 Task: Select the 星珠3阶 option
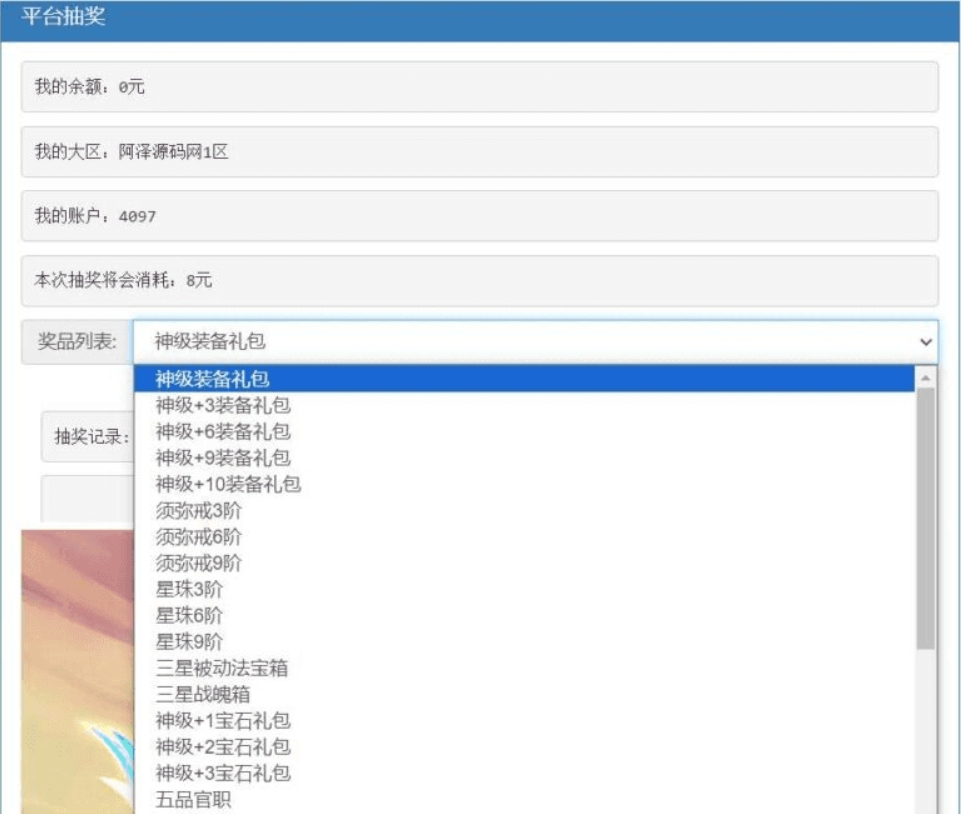coord(190,589)
